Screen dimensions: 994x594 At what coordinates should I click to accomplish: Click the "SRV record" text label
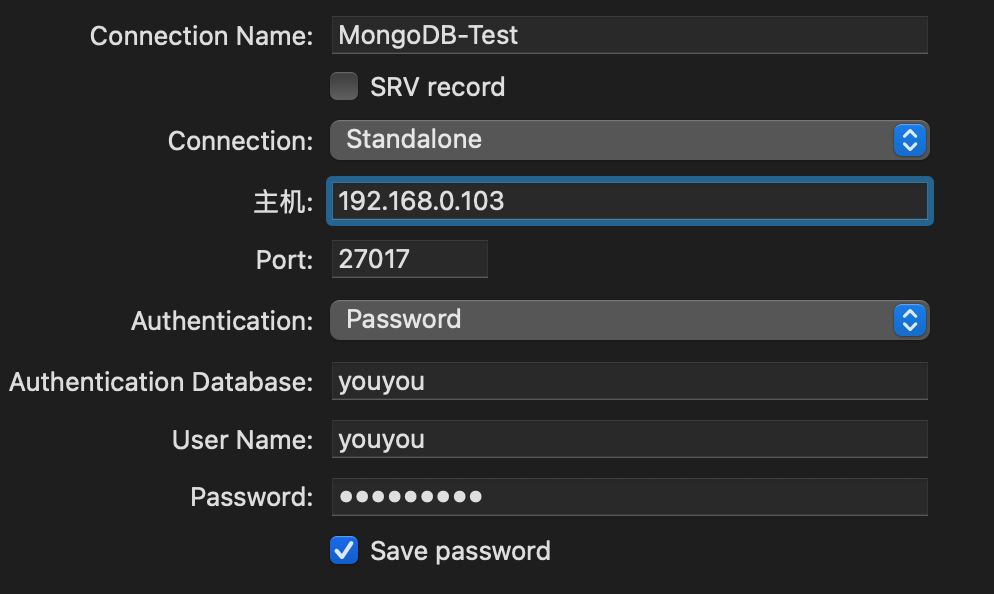click(437, 88)
